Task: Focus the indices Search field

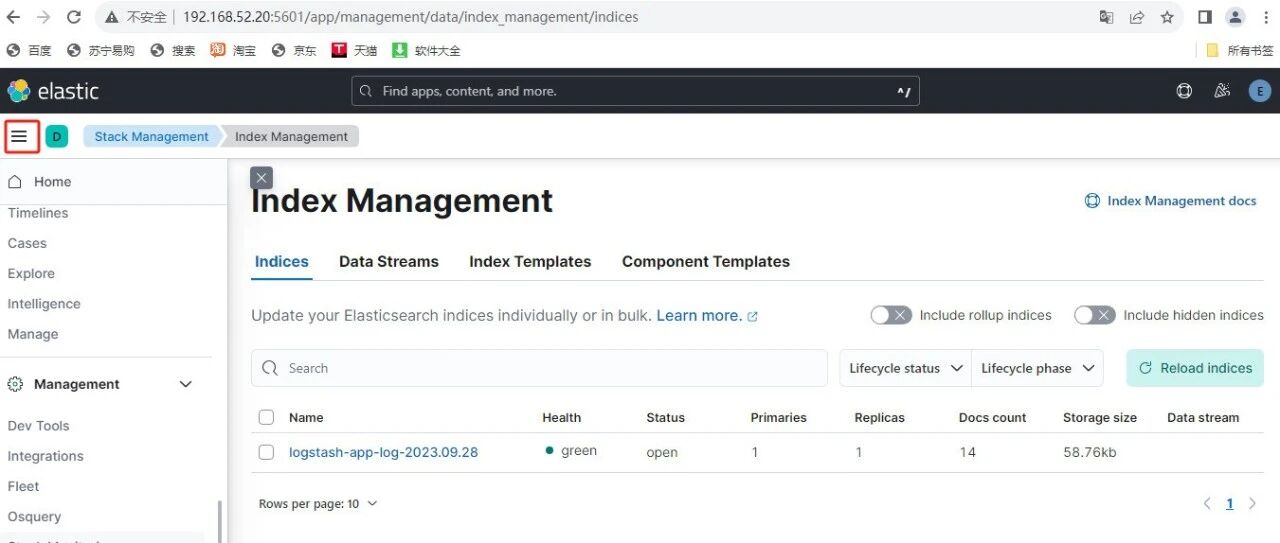Action: click(x=539, y=368)
